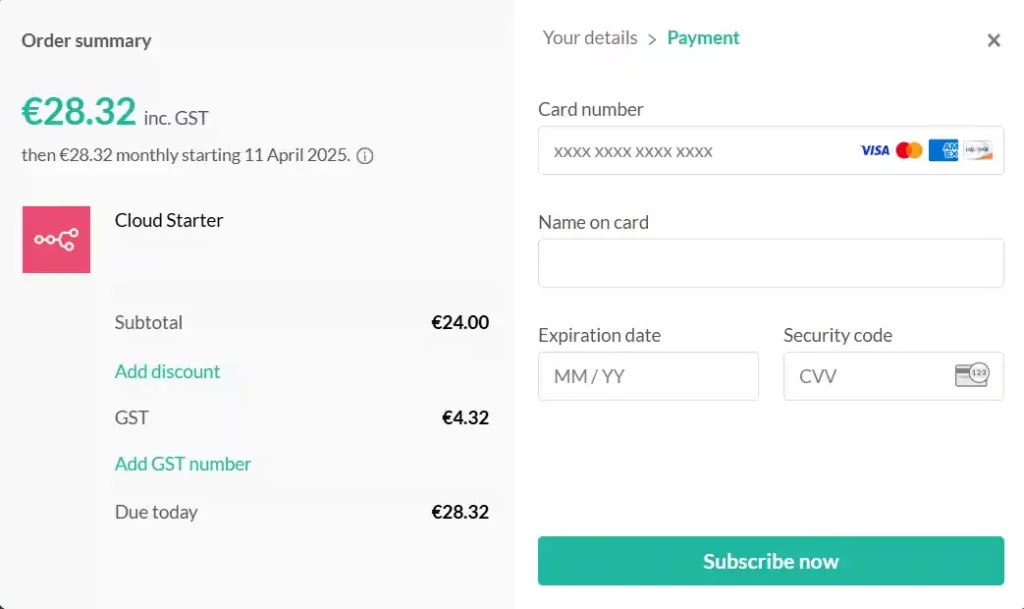This screenshot has width=1024, height=609.
Task: Go back to the Your details step
Action: coord(589,38)
